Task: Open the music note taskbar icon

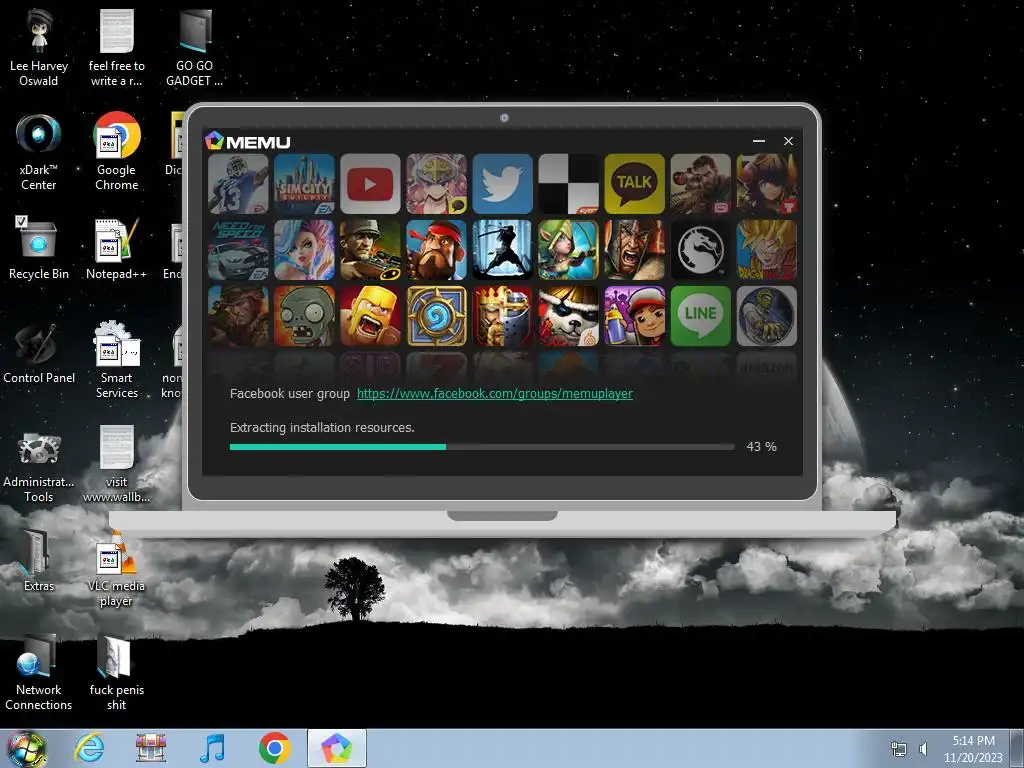Action: (x=212, y=748)
